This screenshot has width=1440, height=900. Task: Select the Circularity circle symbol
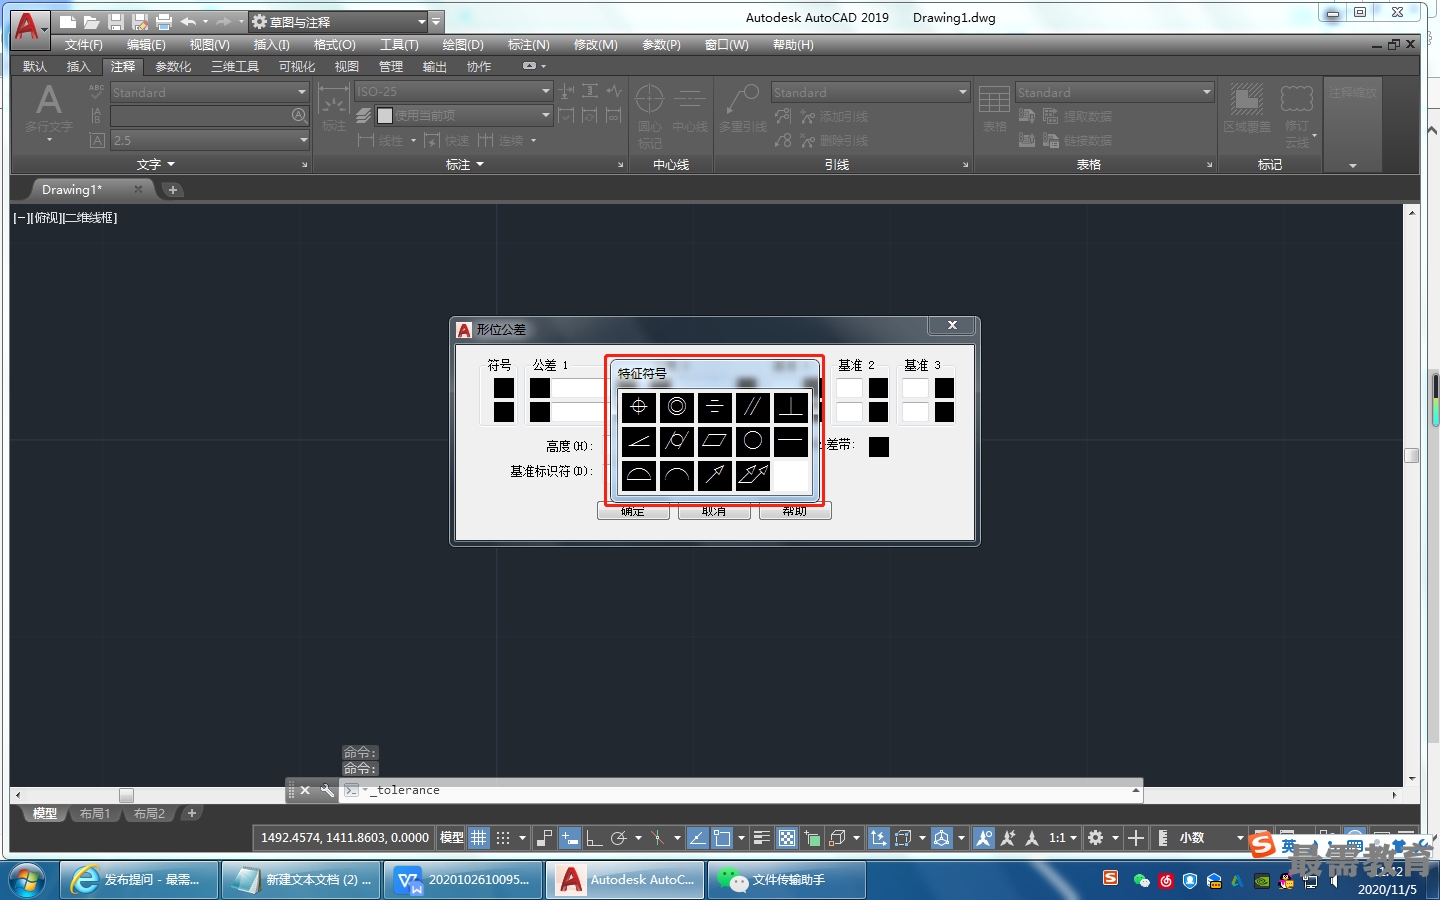coord(752,441)
